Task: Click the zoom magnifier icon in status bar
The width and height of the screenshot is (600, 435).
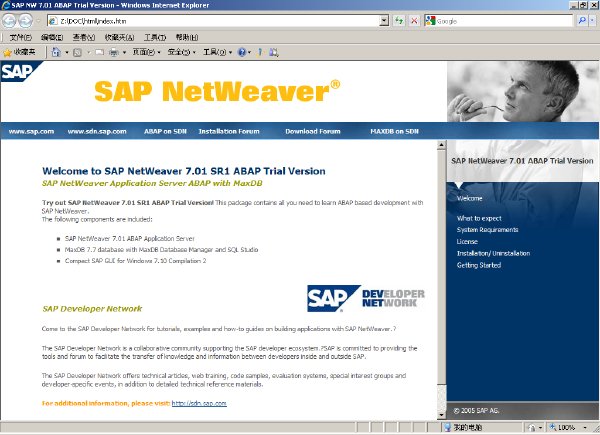Action: coord(553,427)
